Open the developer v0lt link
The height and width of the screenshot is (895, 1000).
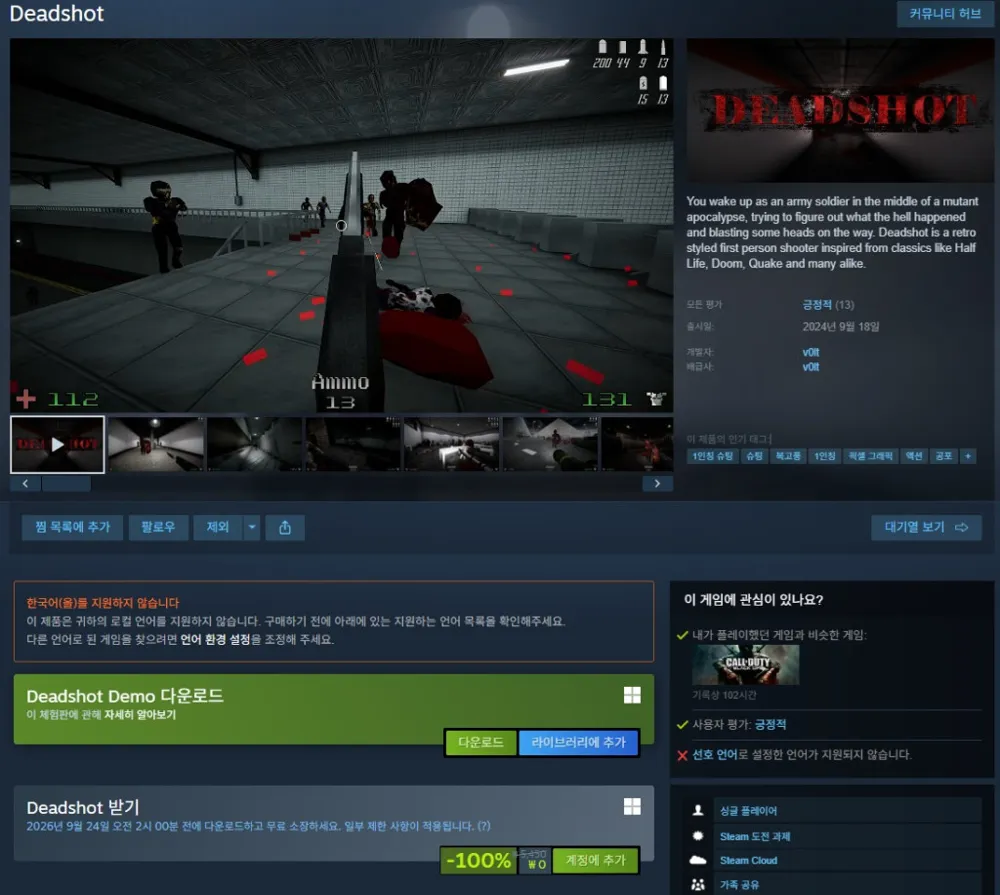(811, 352)
